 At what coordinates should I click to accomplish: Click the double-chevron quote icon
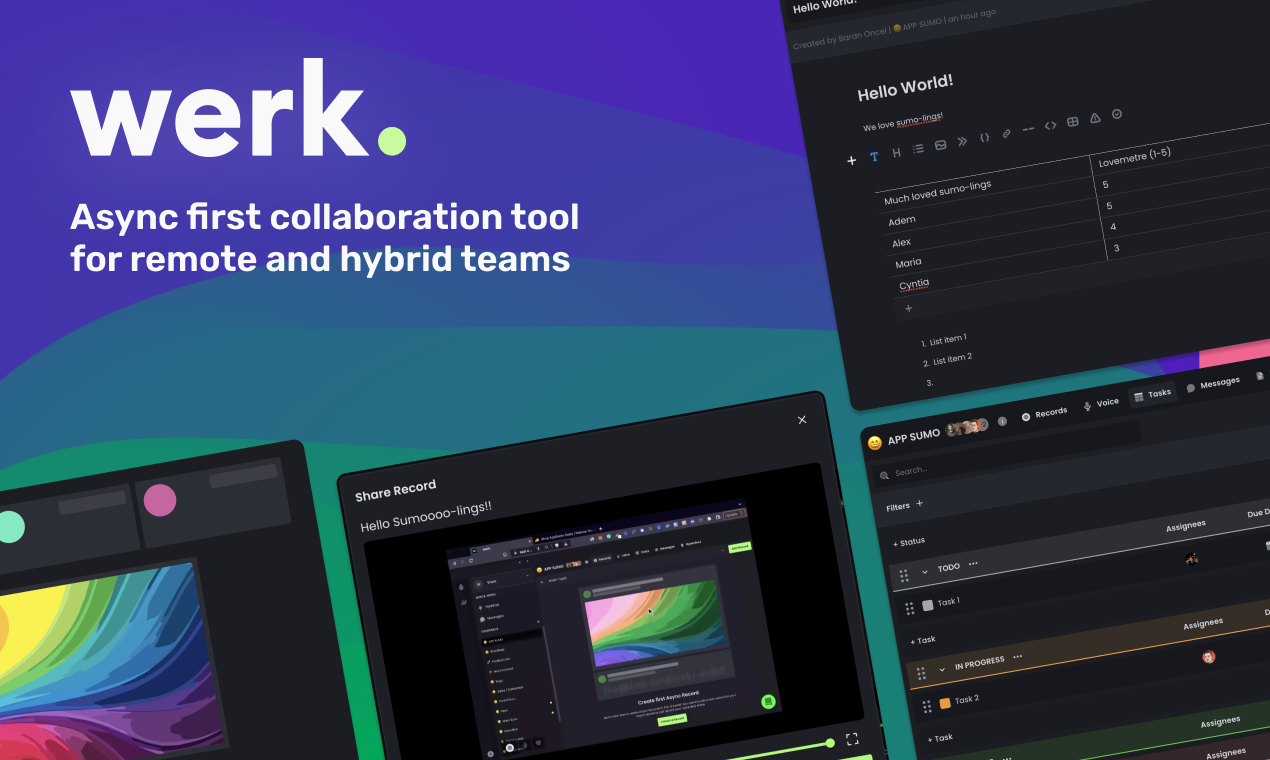tap(962, 141)
